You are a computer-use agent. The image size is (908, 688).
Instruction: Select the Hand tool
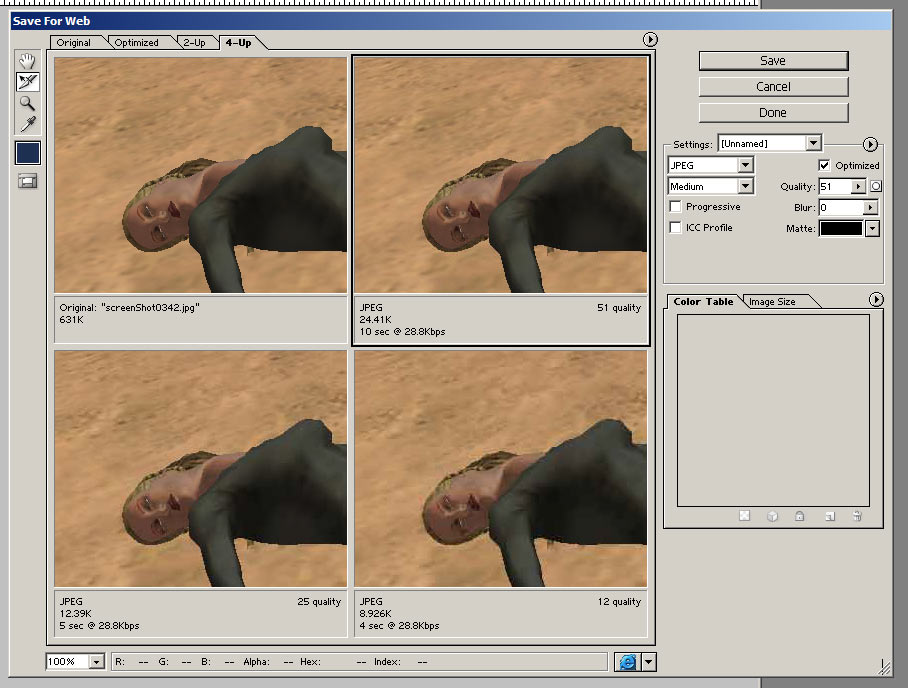pos(27,61)
